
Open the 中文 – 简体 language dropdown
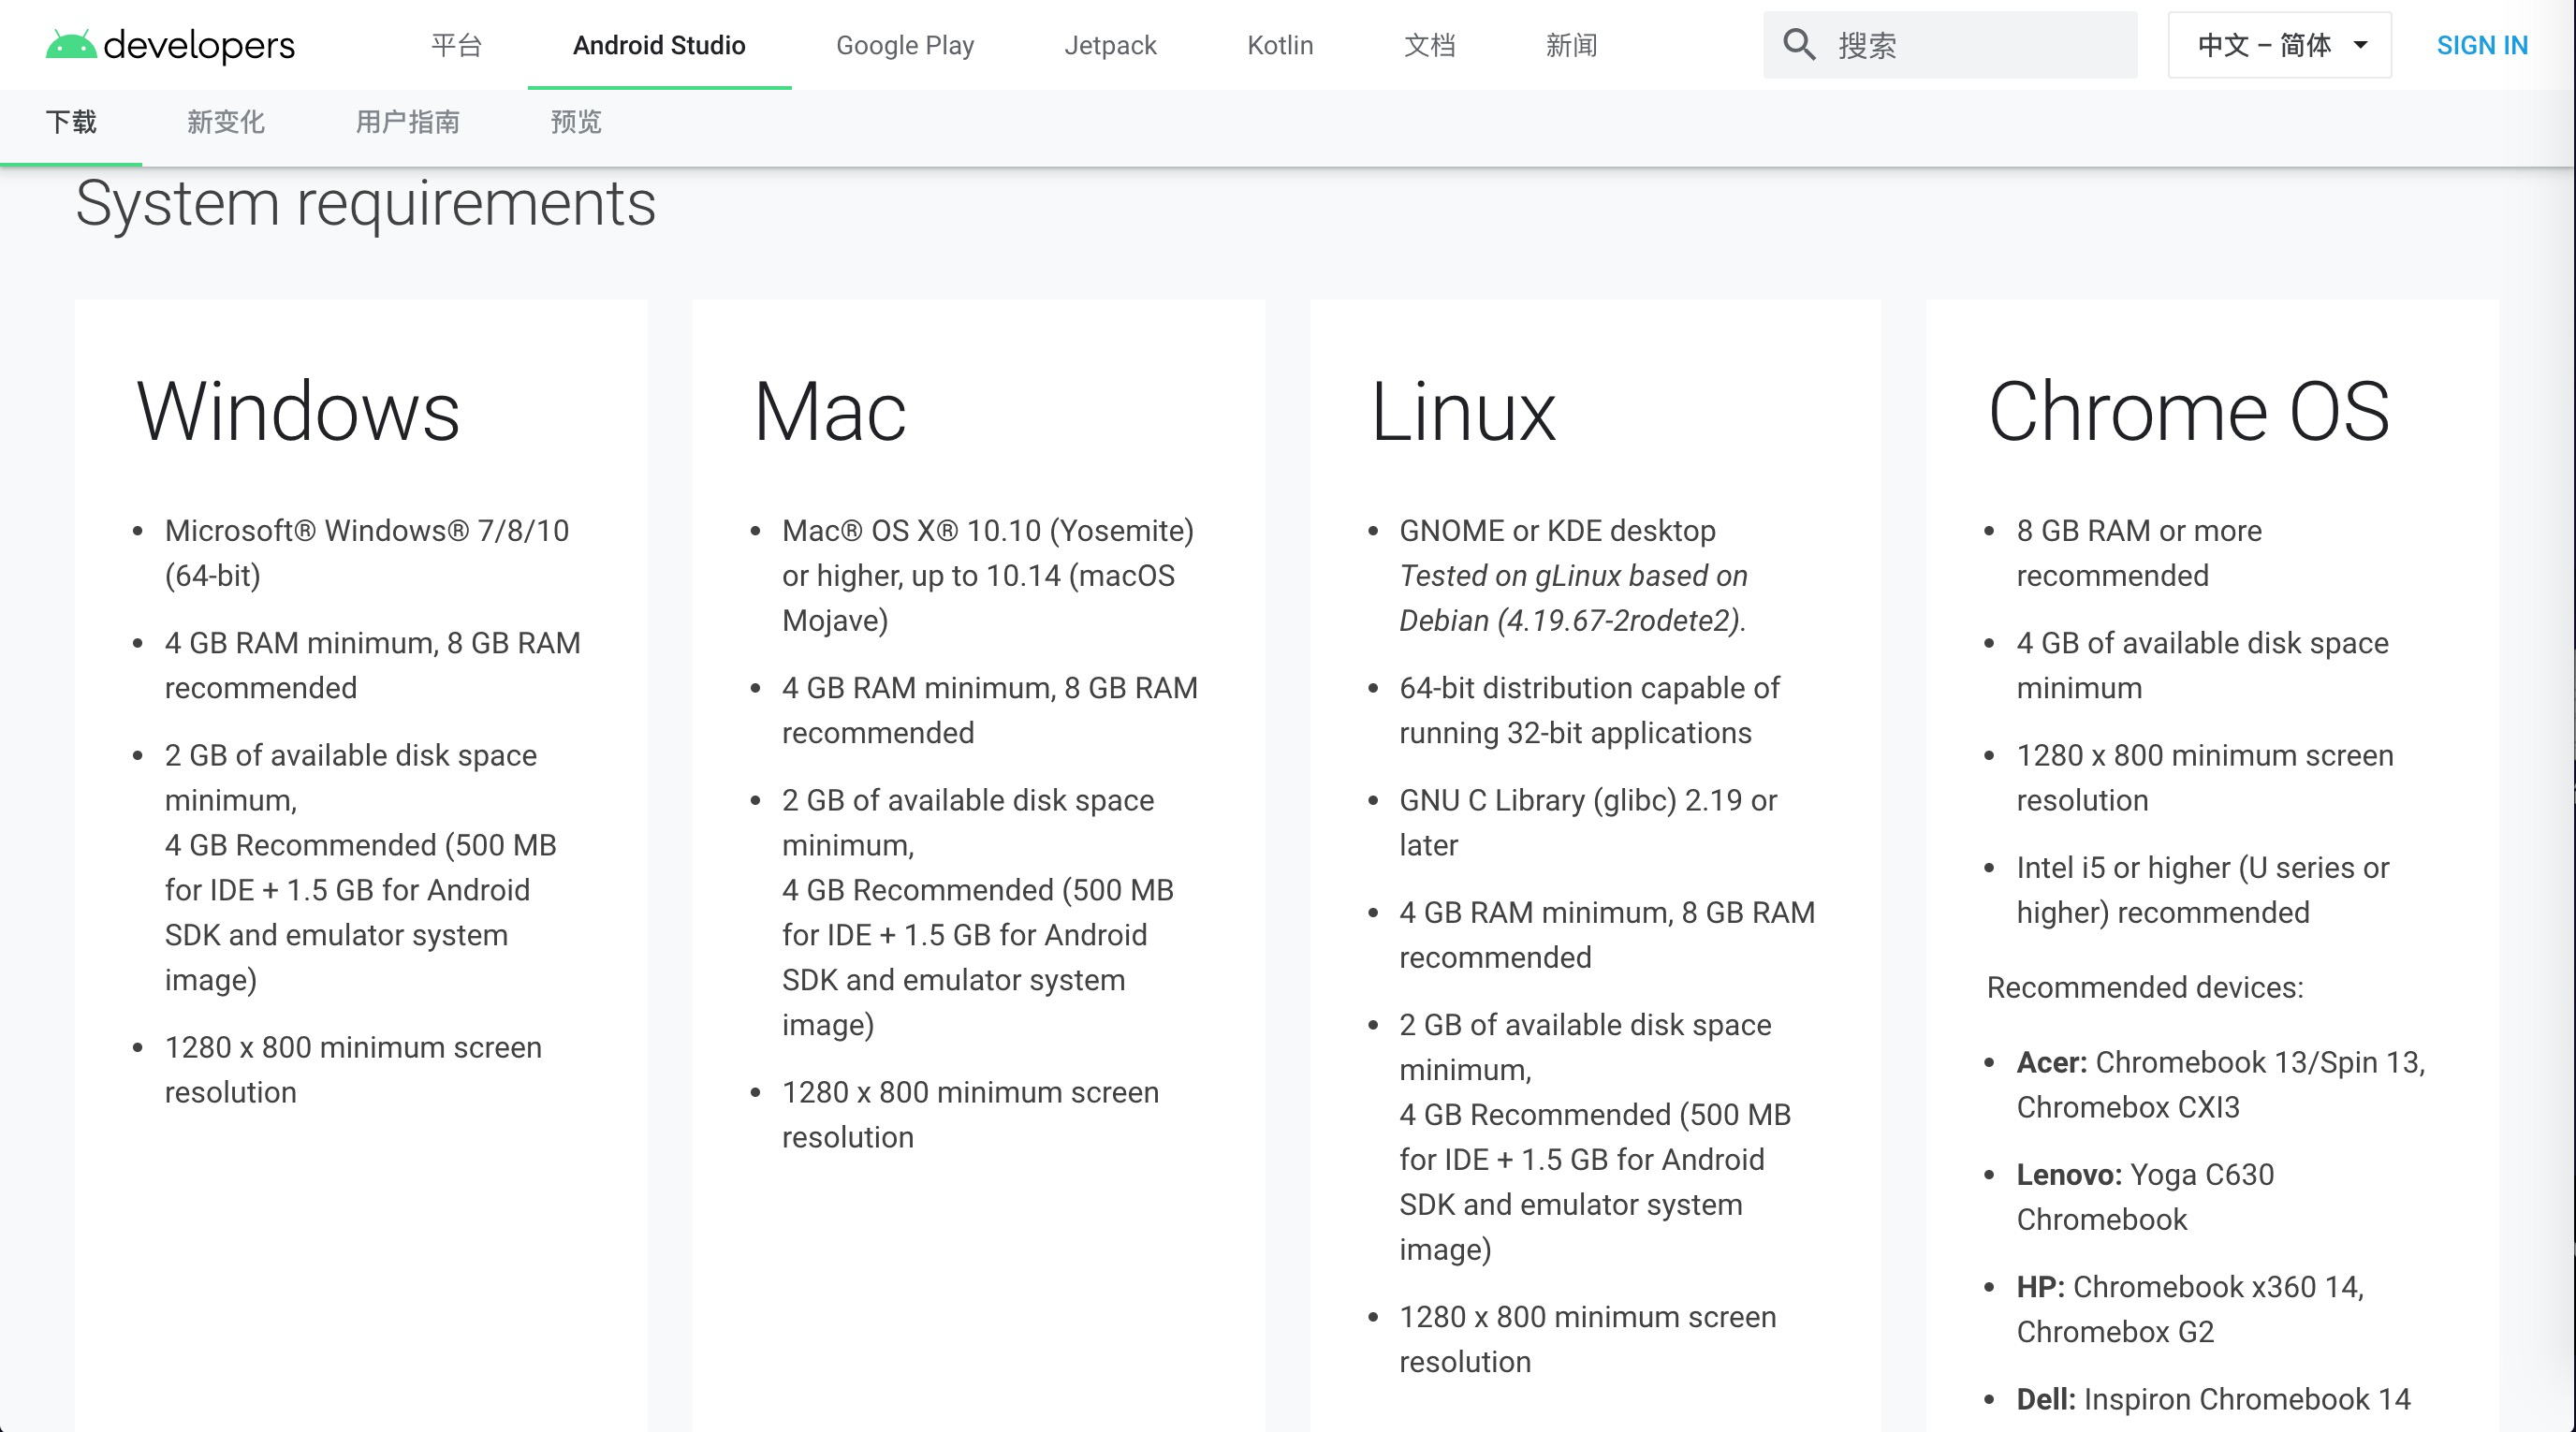(2279, 45)
